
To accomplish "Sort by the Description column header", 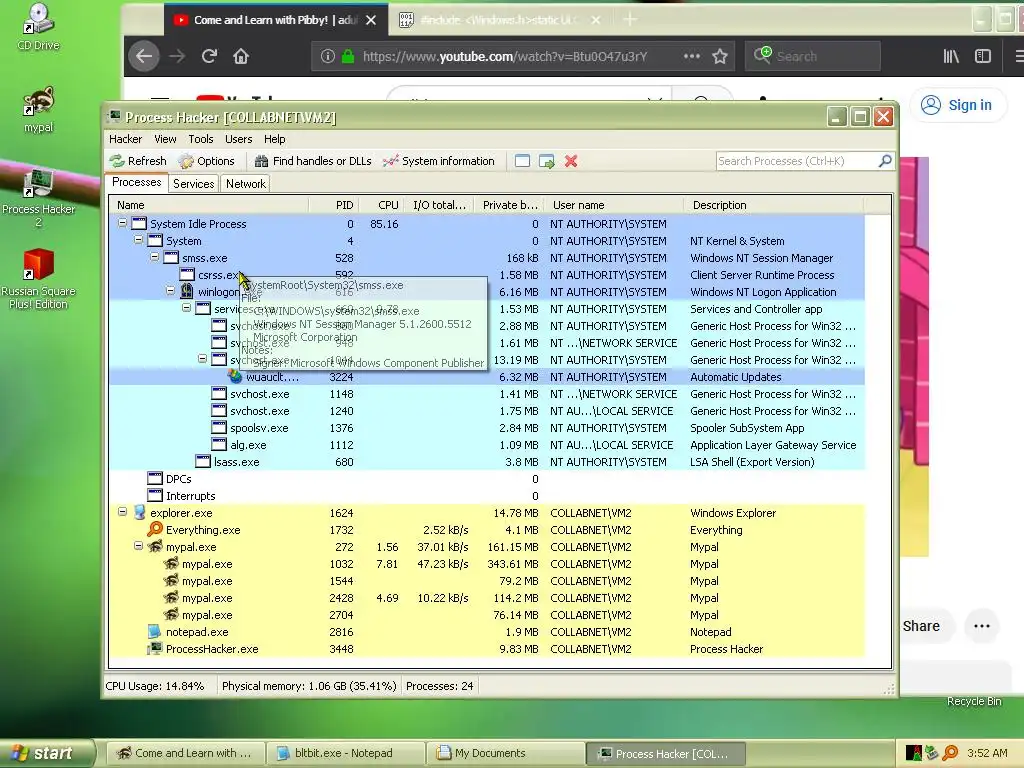I will [x=774, y=205].
